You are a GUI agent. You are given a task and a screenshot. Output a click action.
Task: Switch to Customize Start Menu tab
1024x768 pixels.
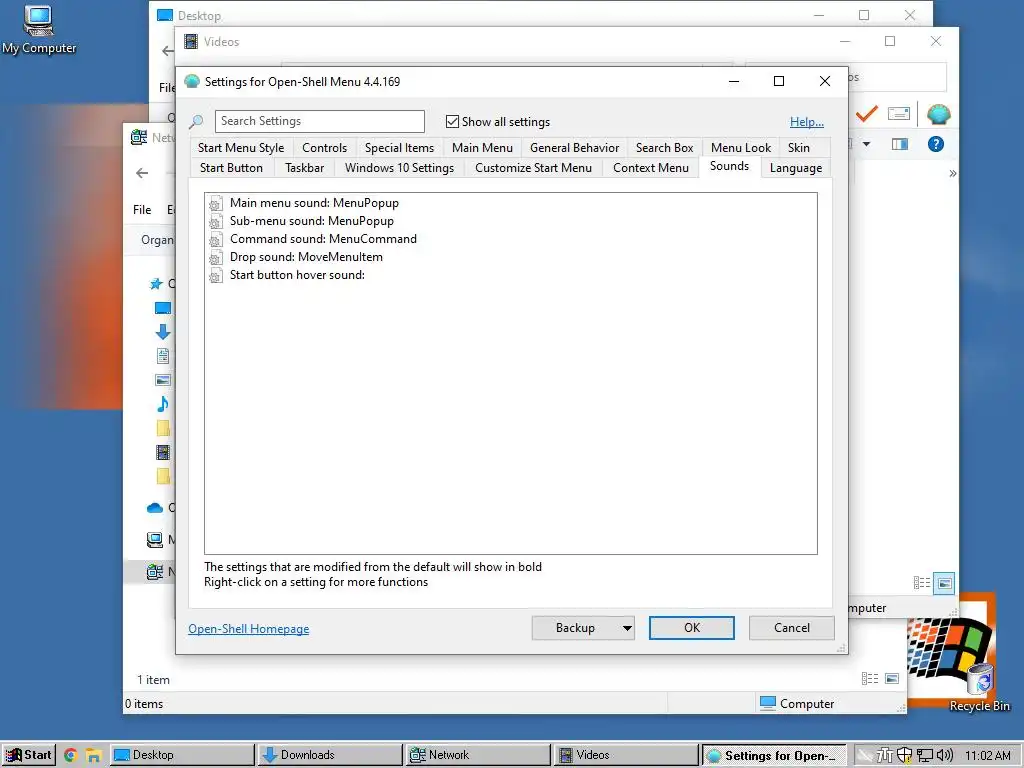[x=533, y=168]
